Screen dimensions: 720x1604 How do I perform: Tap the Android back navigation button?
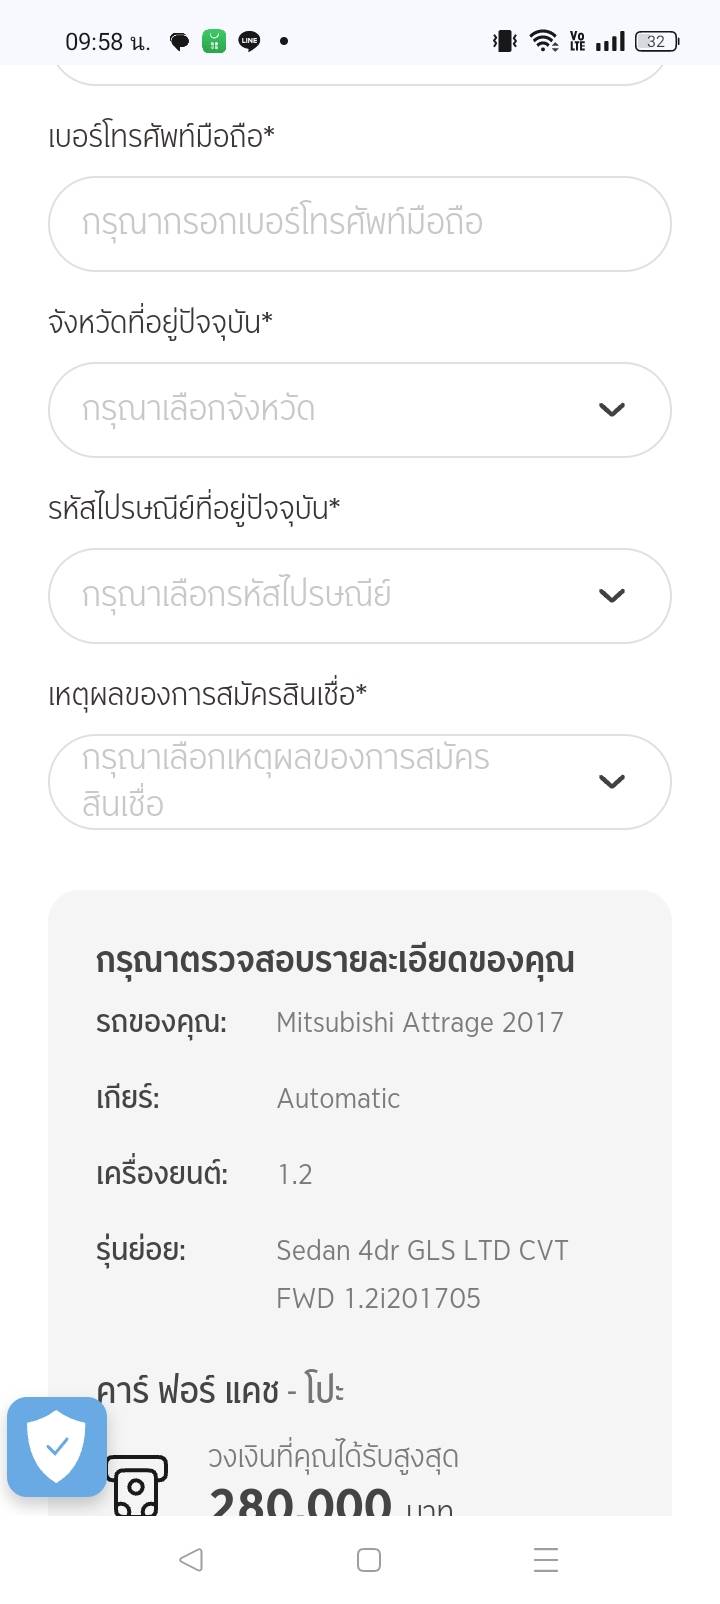tap(191, 1559)
